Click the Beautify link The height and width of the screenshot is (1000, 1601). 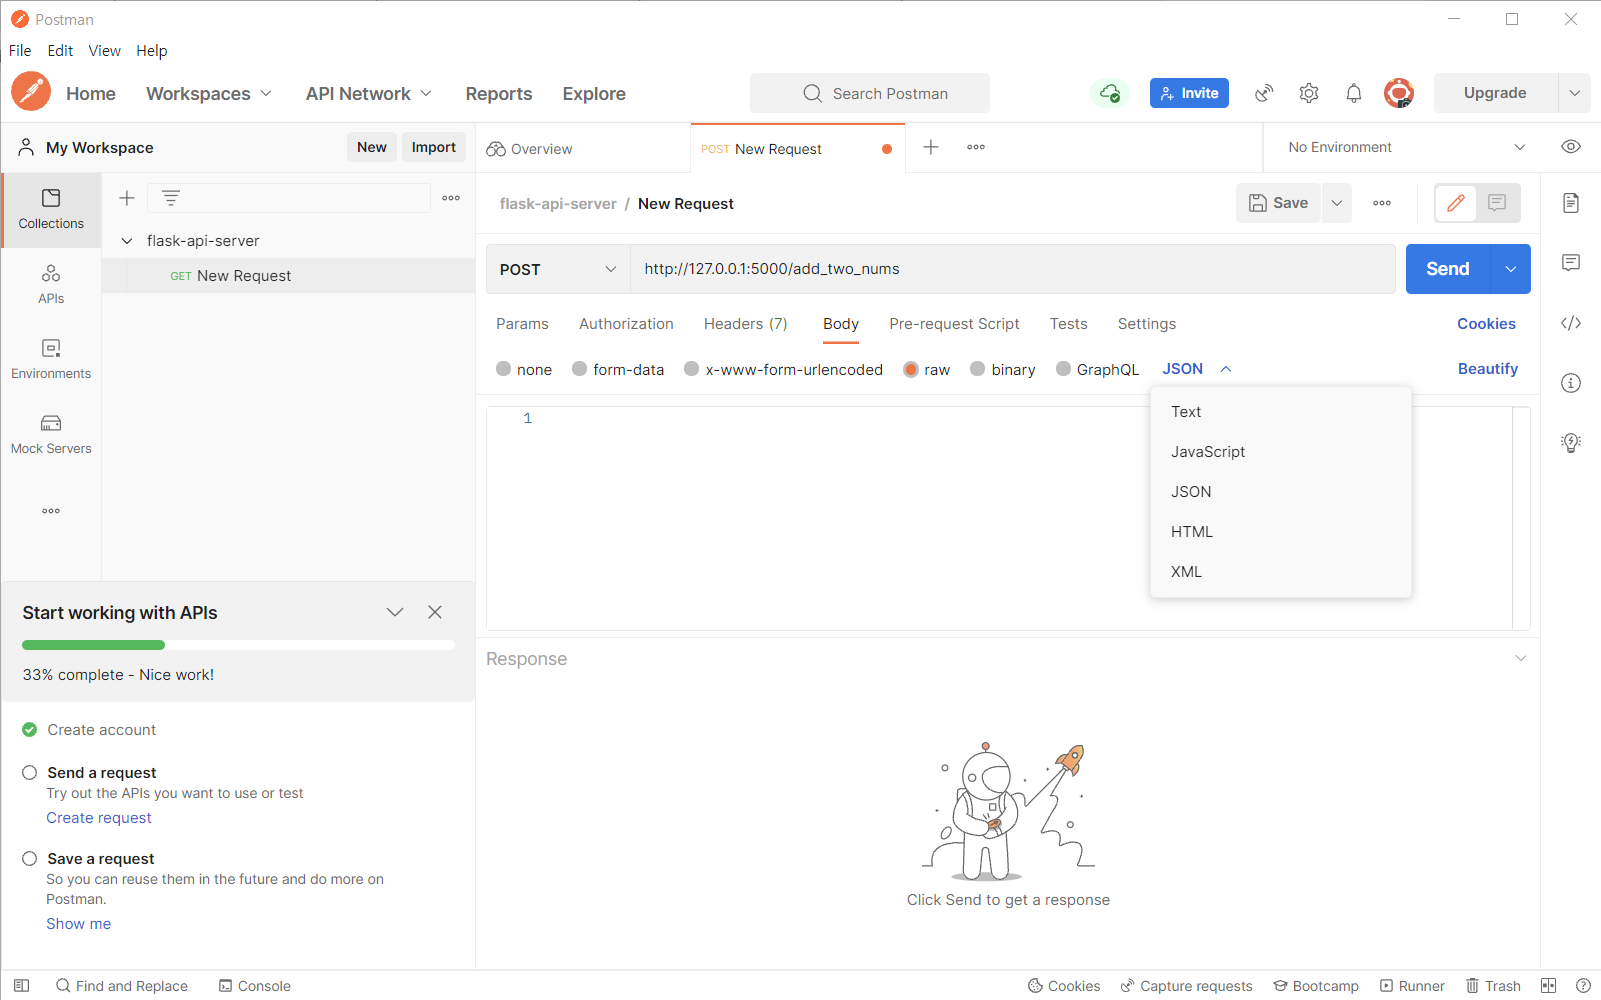point(1487,369)
